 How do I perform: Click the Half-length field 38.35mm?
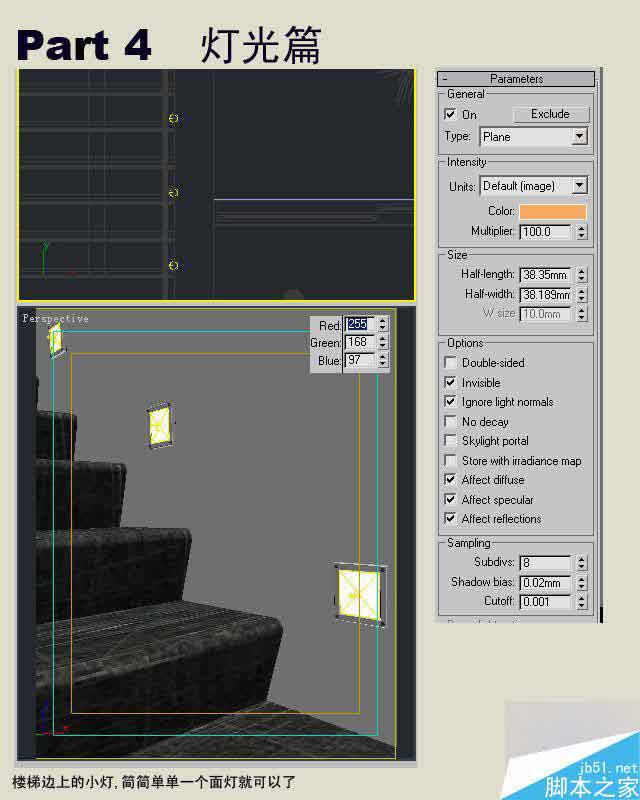545,275
